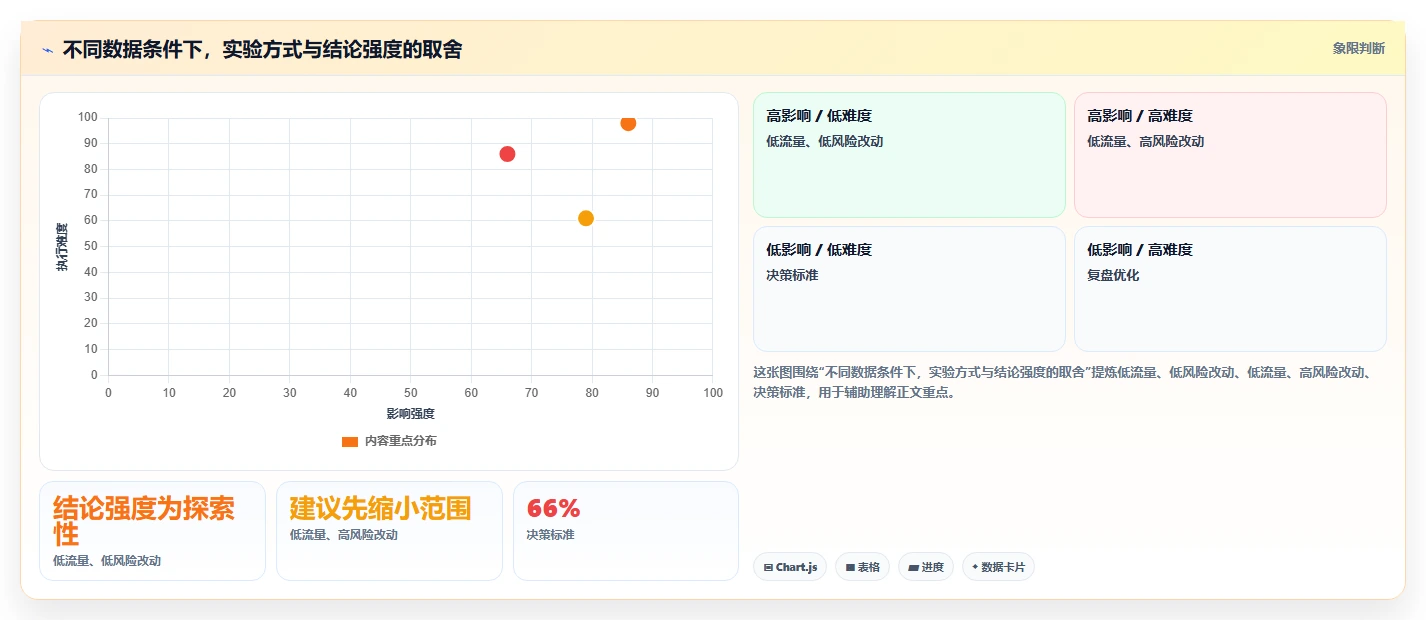Screen dimensions: 1426x620
Task: Click the 复盘优化 text in quadrant card
Action: pyautogui.click(x=1113, y=275)
